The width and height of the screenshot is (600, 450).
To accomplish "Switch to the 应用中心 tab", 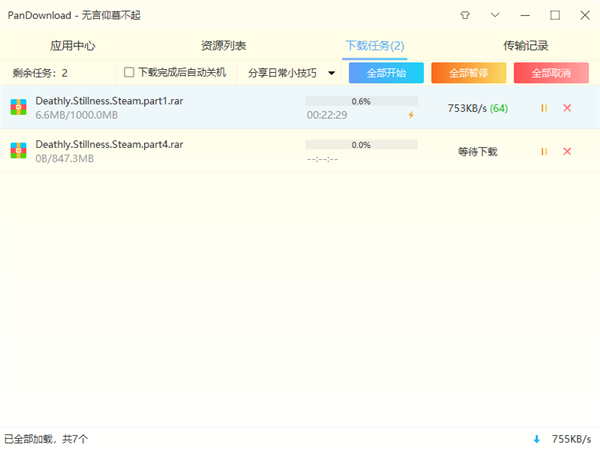I will tap(73, 46).
